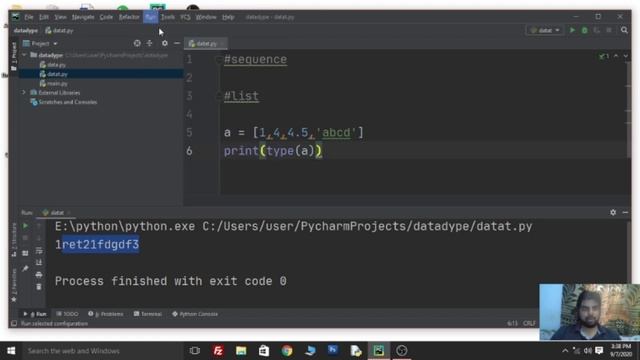Open the Windows Start menu
The width and height of the screenshot is (640, 360).
[x=11, y=351]
